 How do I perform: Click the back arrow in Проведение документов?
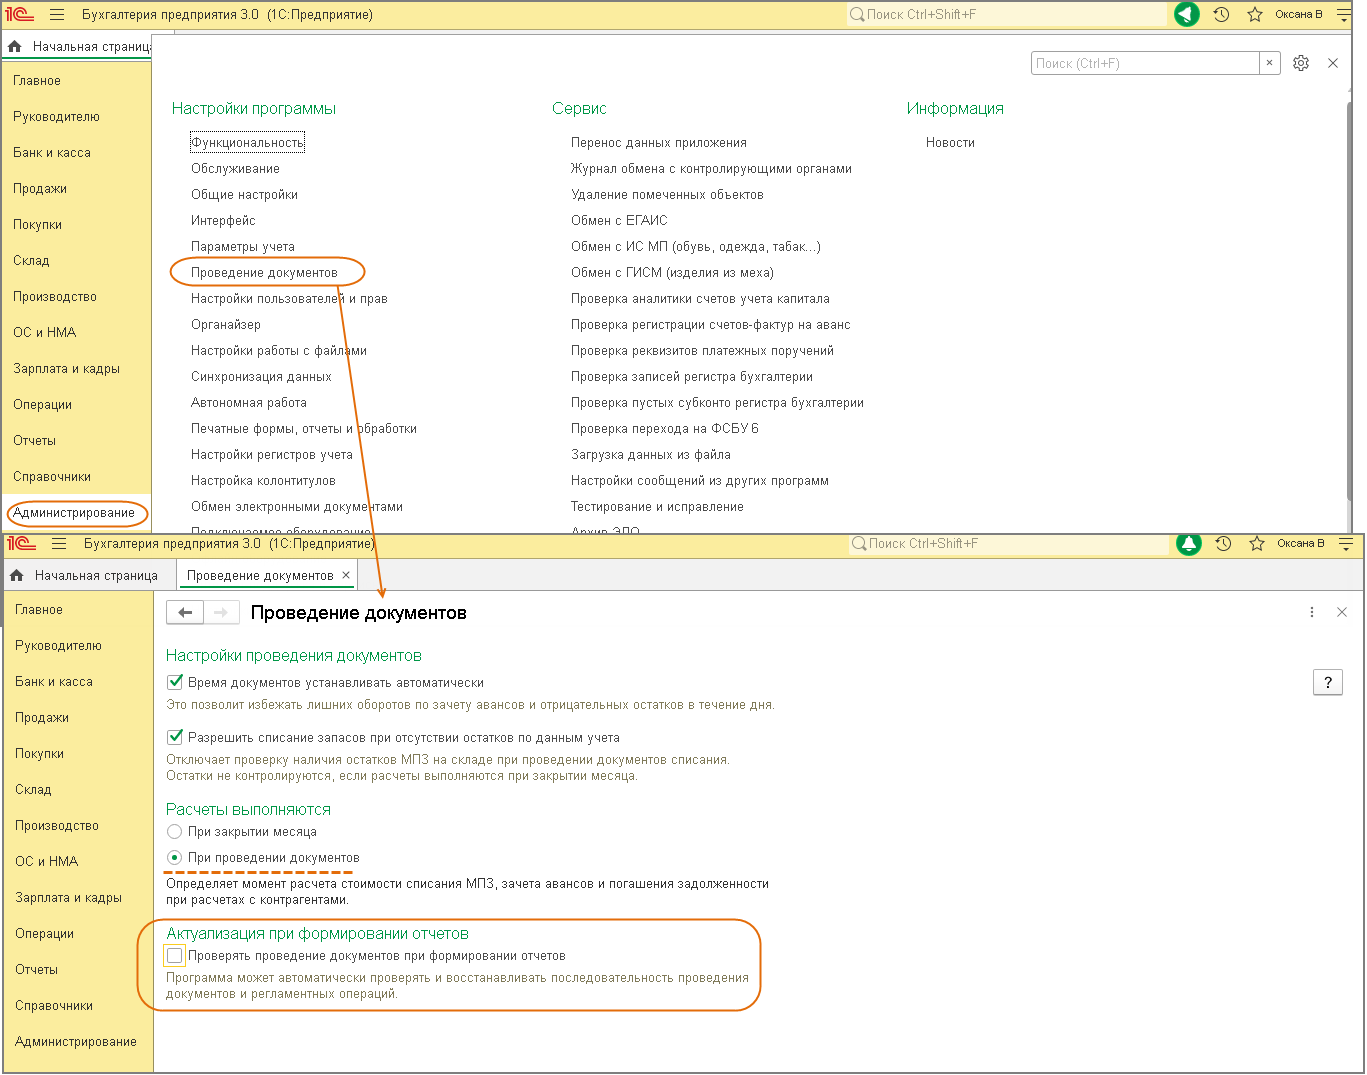(x=185, y=613)
